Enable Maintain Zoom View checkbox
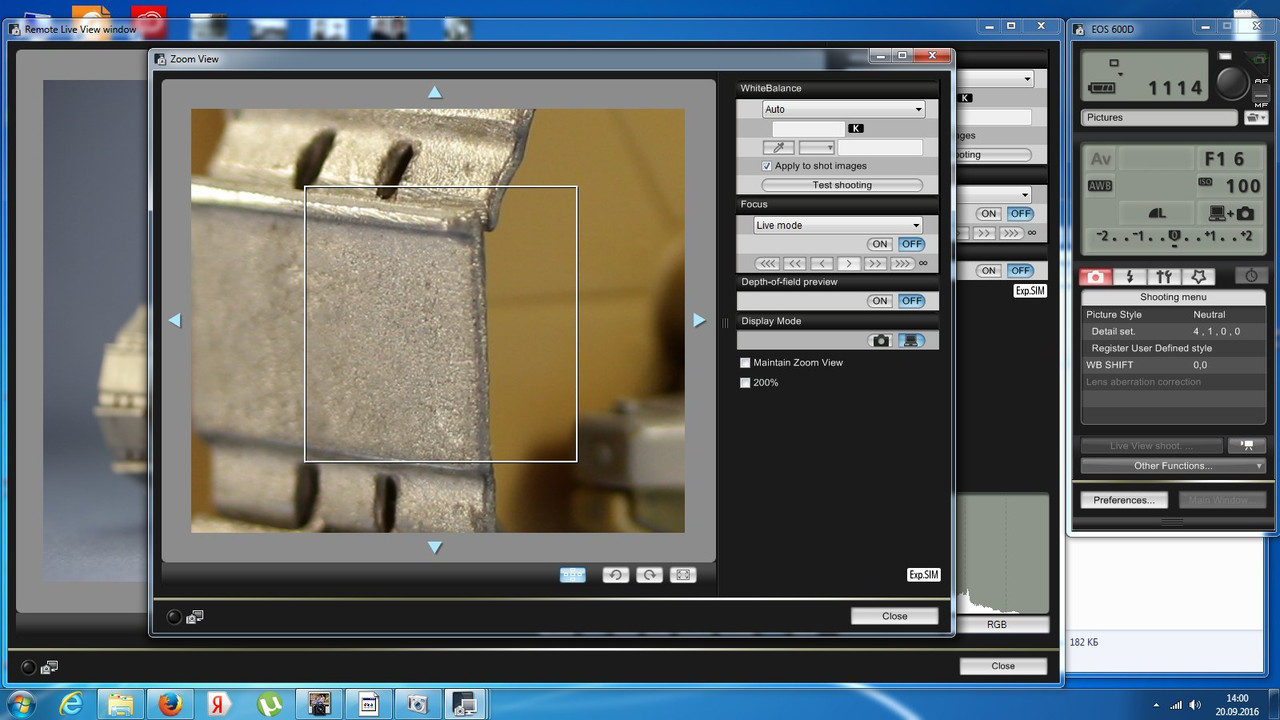1280x720 pixels. 745,363
